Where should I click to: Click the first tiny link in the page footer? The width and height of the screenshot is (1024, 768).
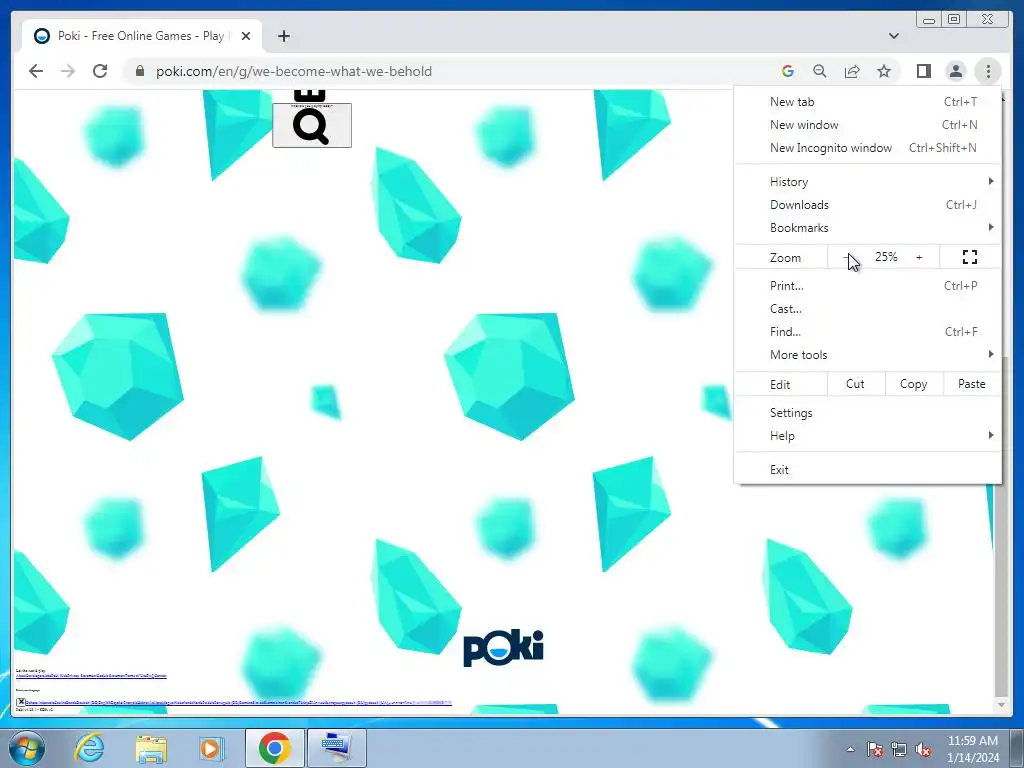pos(91,677)
